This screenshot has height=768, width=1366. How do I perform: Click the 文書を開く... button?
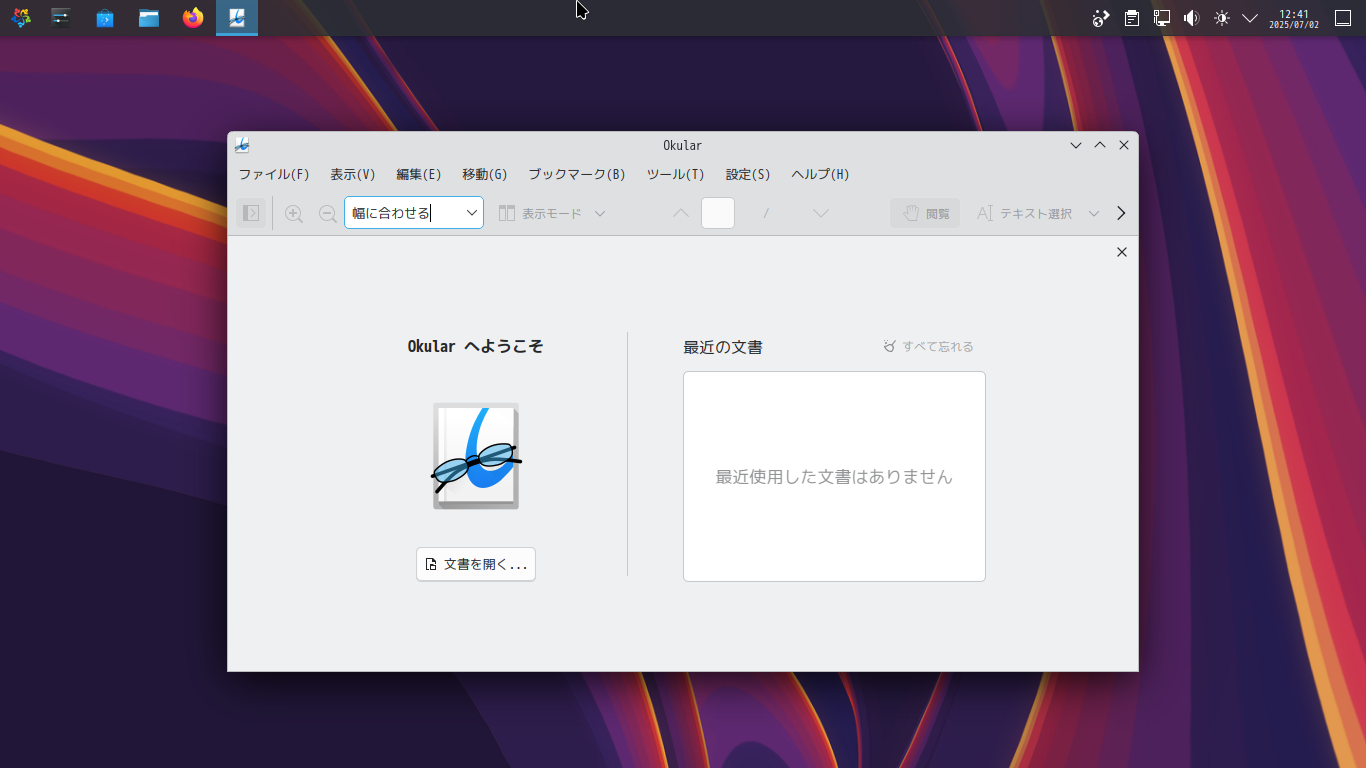coord(476,564)
